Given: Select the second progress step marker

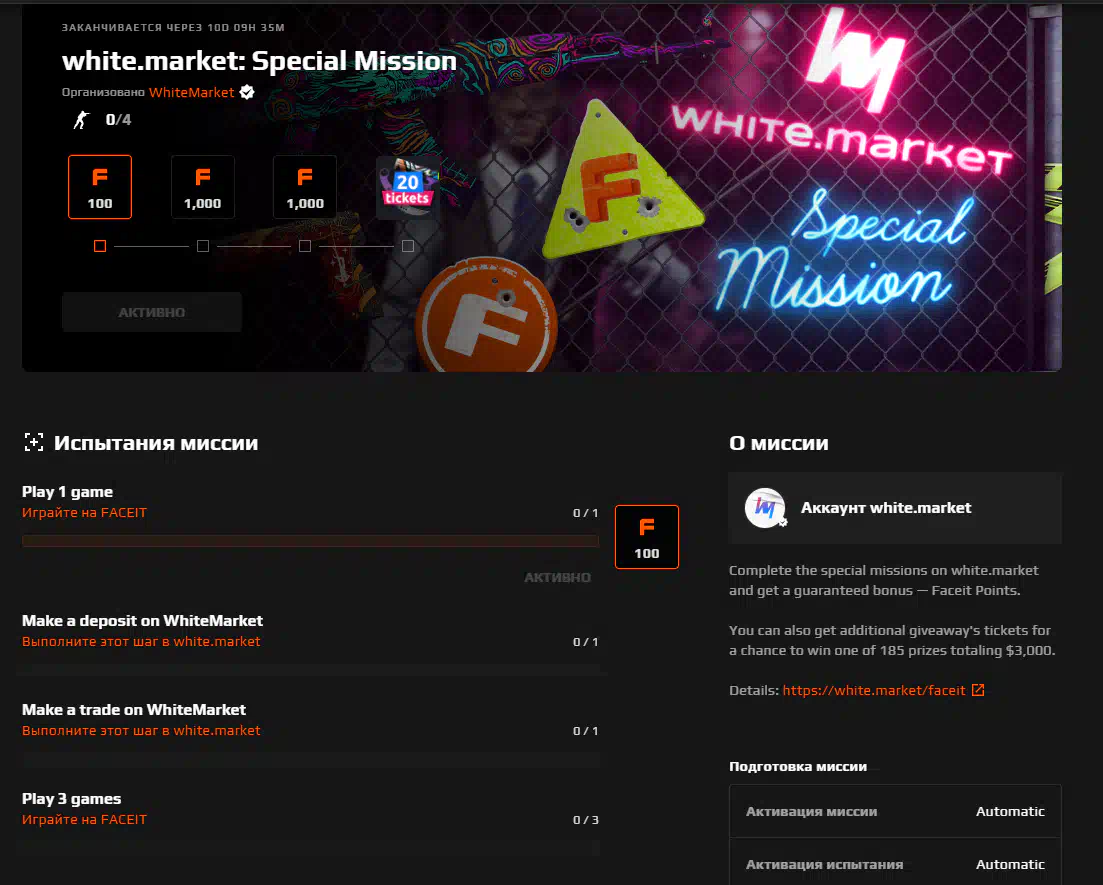Looking at the screenshot, I should 203,246.
